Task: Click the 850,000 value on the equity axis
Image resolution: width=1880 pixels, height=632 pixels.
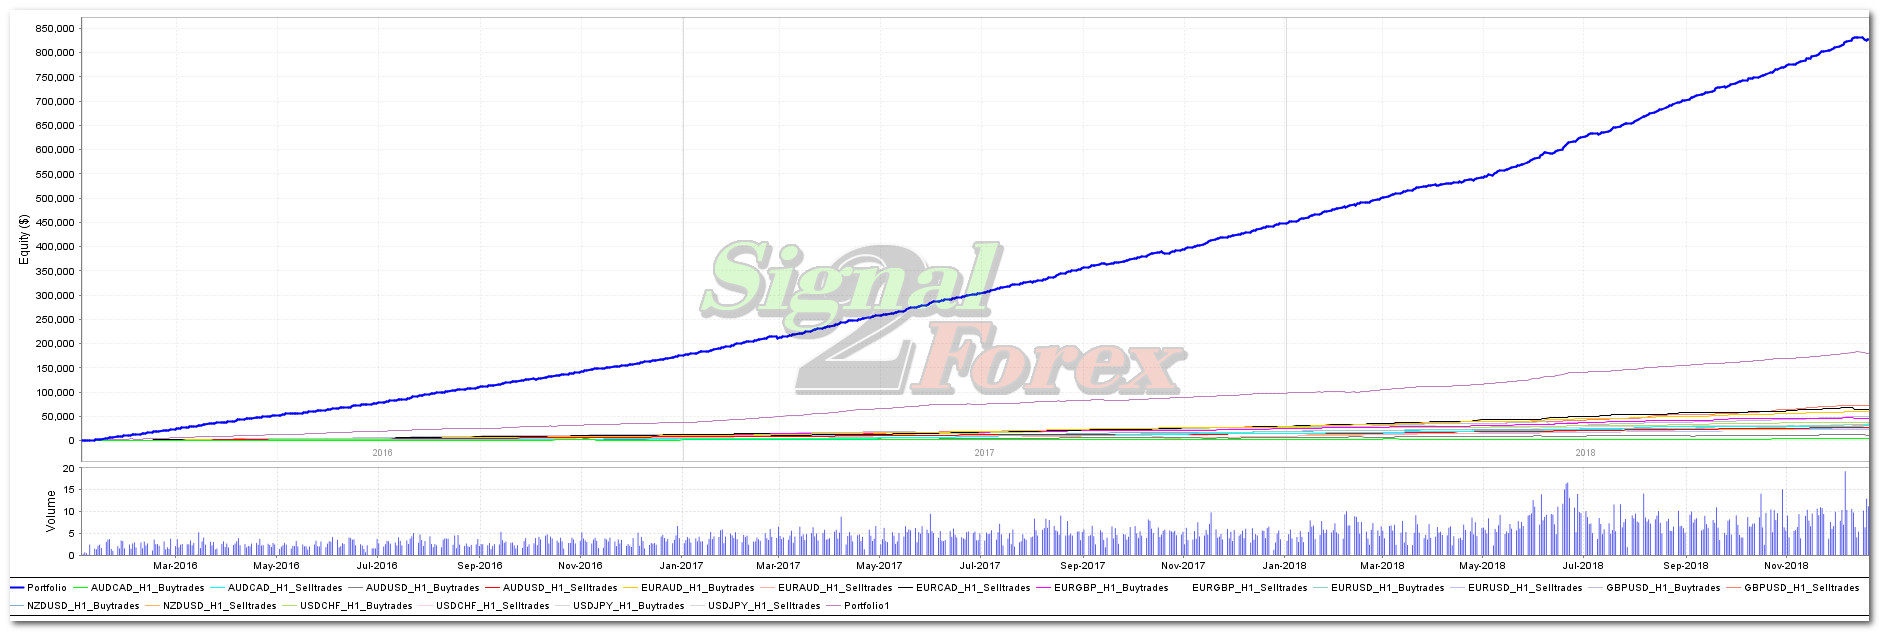Action: click(x=54, y=28)
